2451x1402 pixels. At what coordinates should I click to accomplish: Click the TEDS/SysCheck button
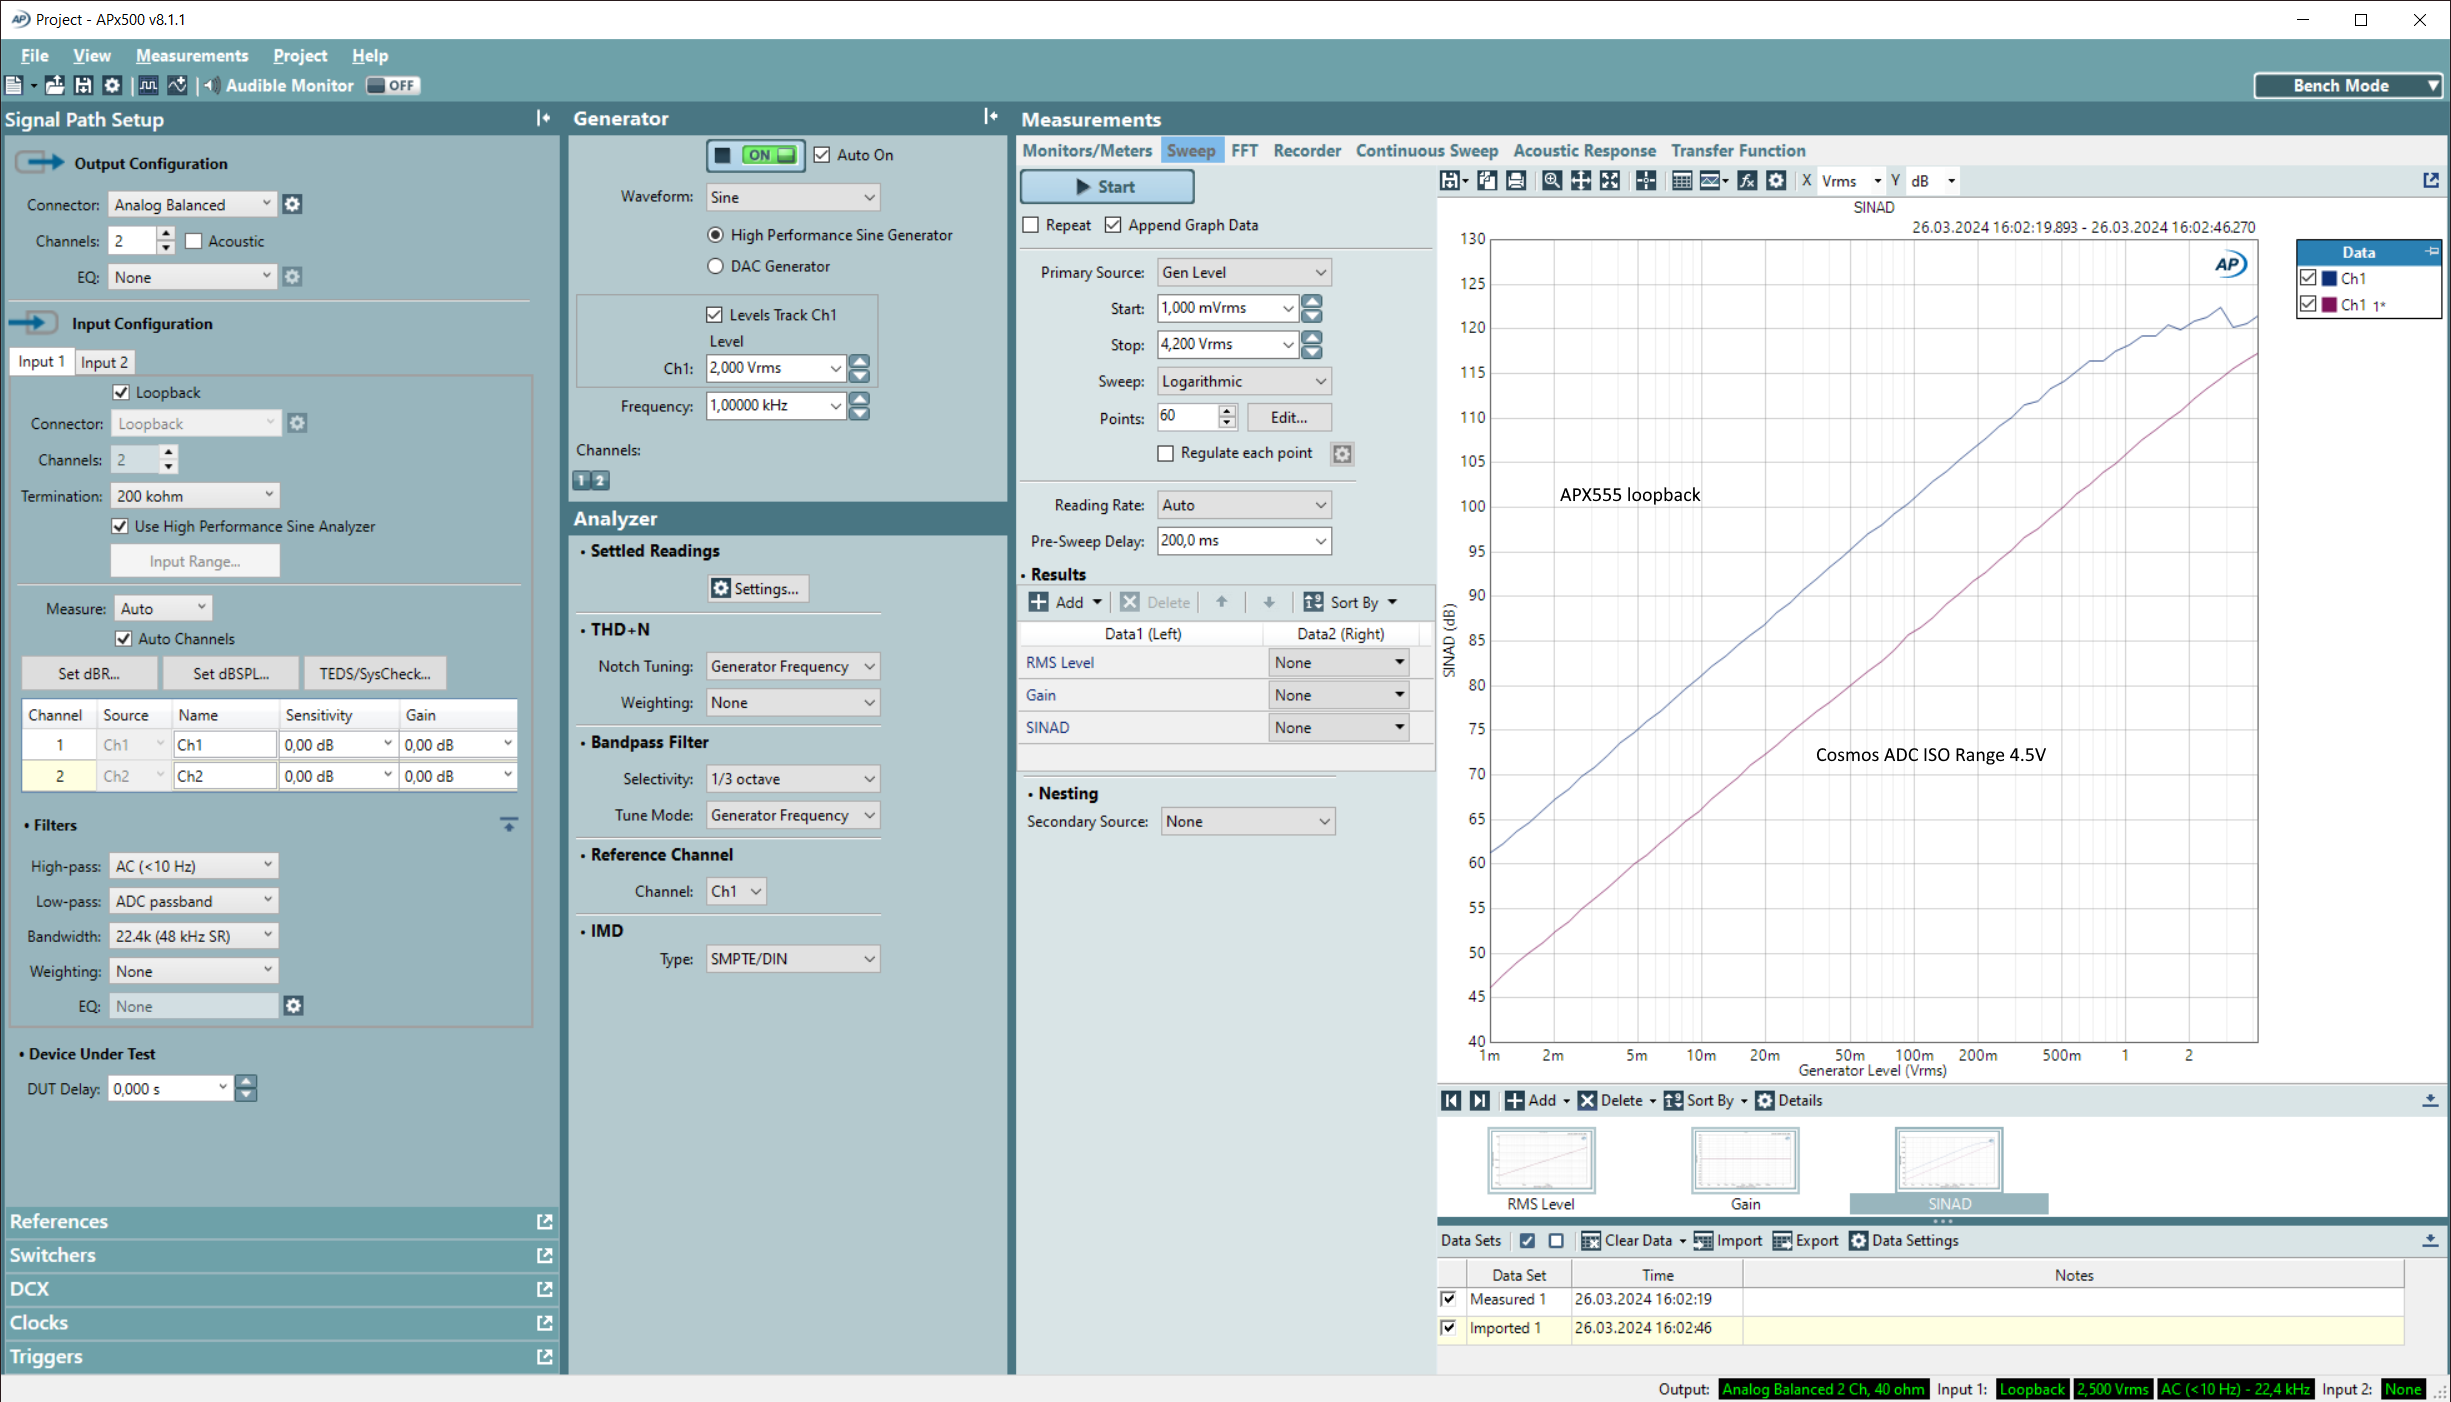[x=375, y=674]
